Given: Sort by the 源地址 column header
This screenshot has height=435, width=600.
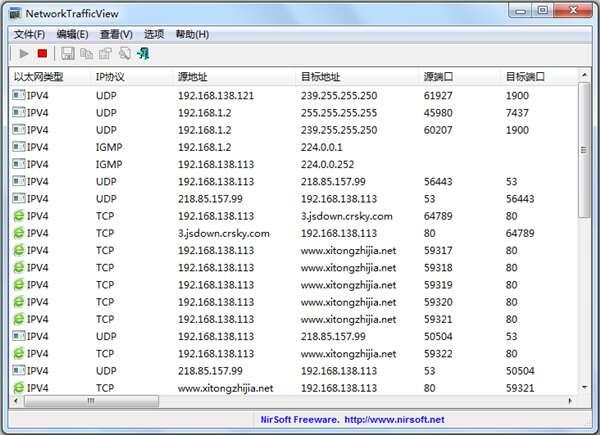Looking at the screenshot, I should [194, 76].
